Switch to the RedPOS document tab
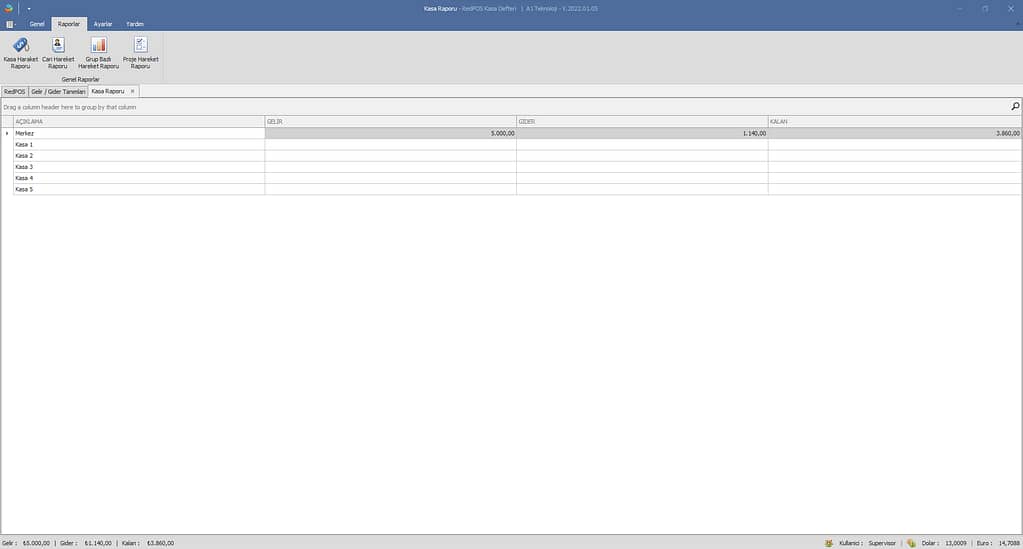Viewport: 1023px width, 549px height. 14,91
